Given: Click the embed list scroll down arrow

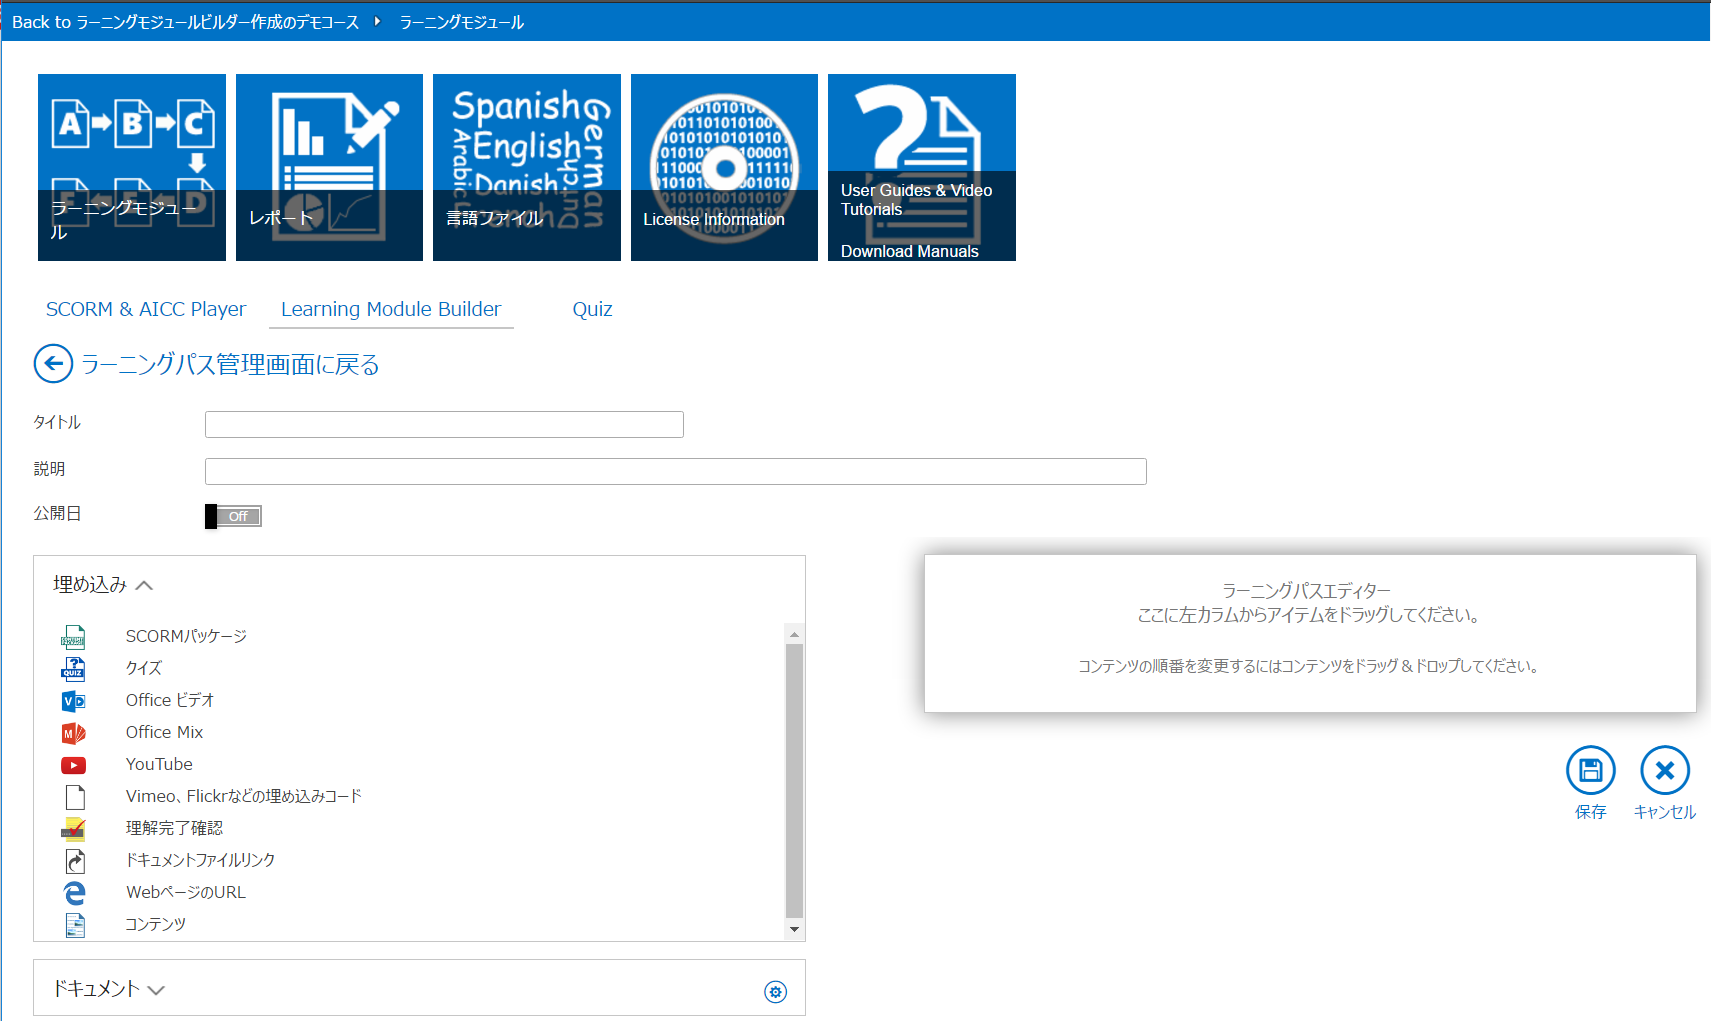Looking at the screenshot, I should click(794, 929).
